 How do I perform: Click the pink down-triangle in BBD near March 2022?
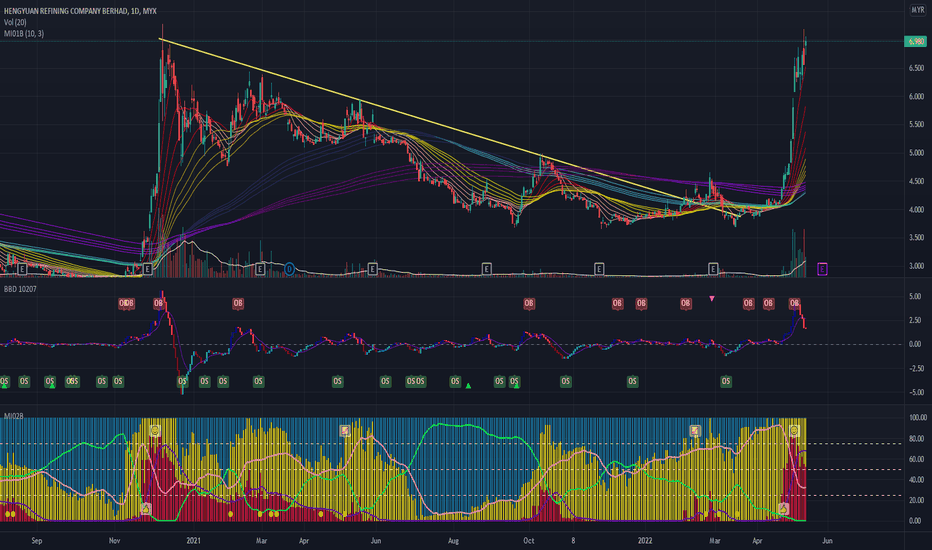(x=712, y=298)
